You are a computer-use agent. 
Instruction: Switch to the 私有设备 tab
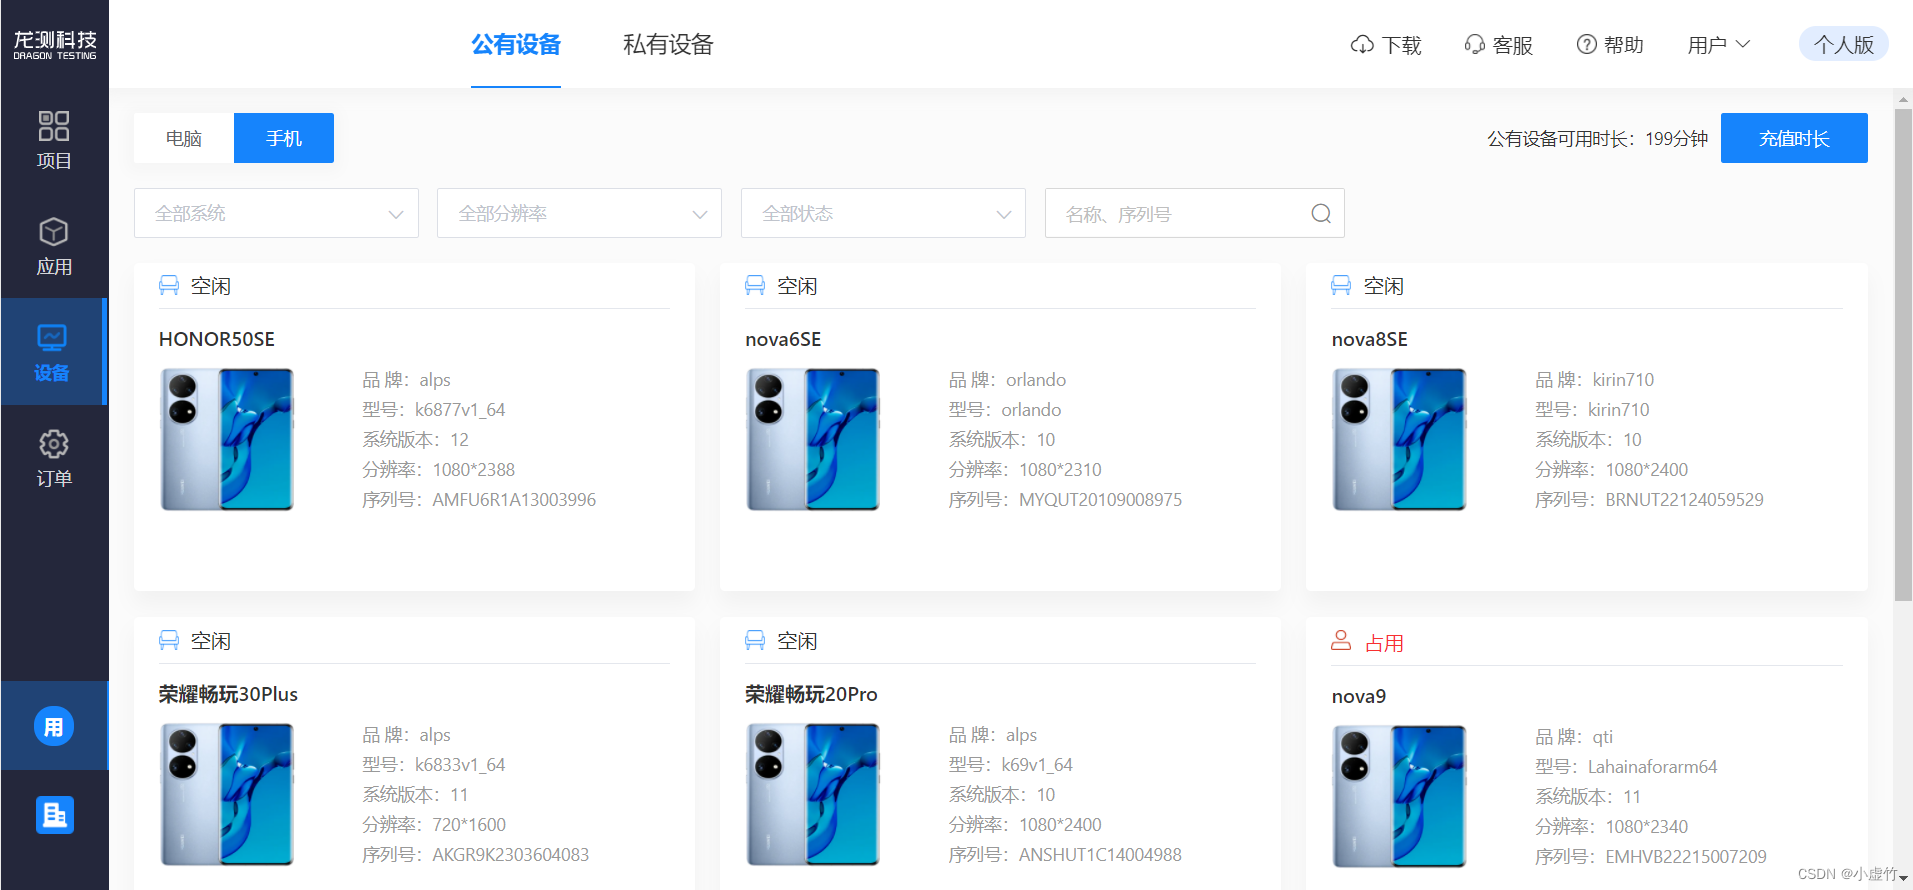[x=668, y=45]
